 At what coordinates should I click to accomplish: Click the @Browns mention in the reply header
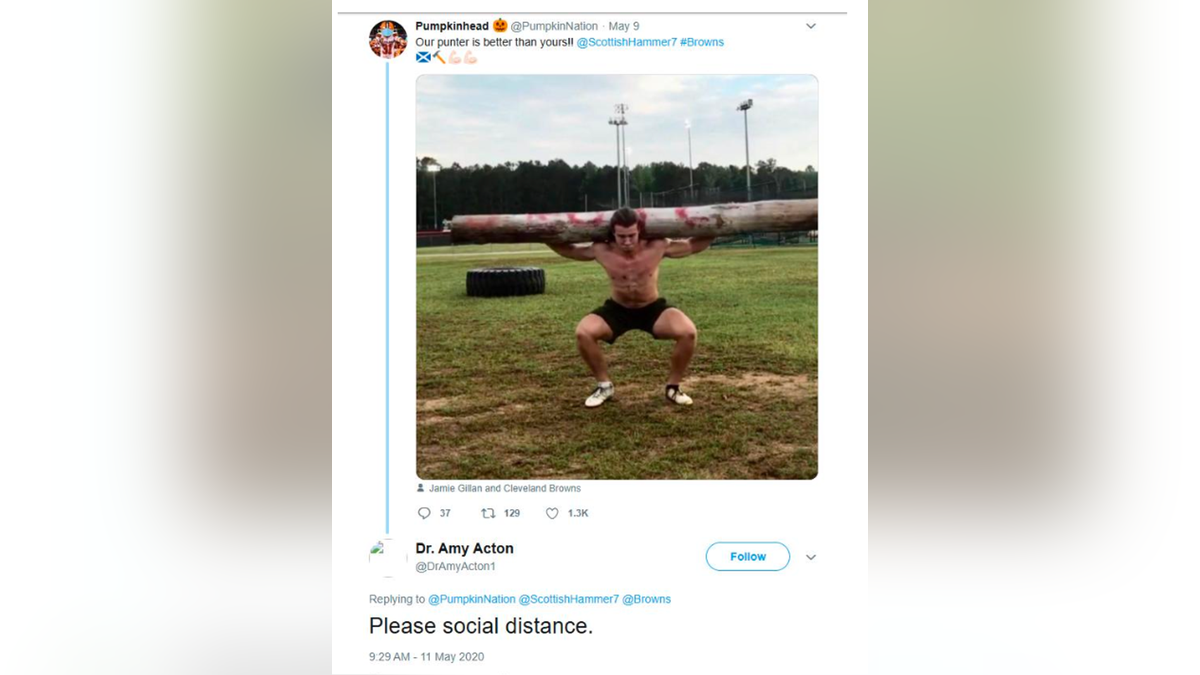[646, 599]
